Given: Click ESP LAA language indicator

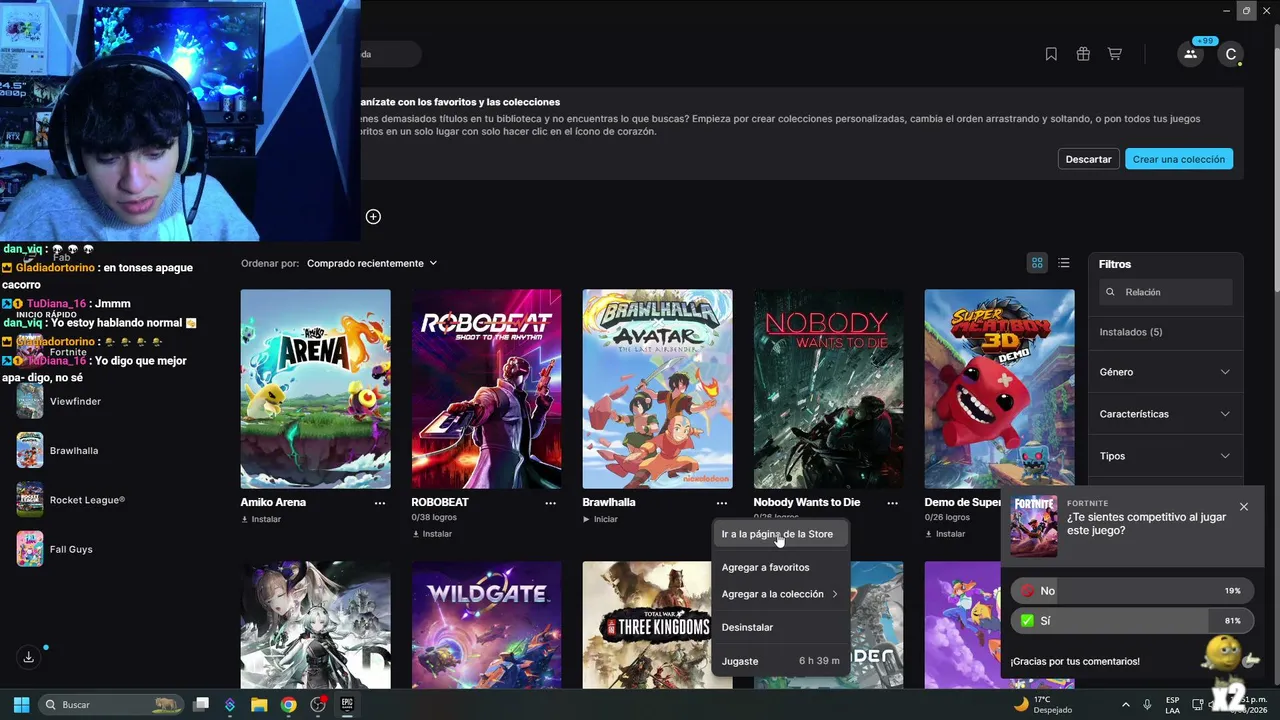Looking at the screenshot, I should point(1173,705).
